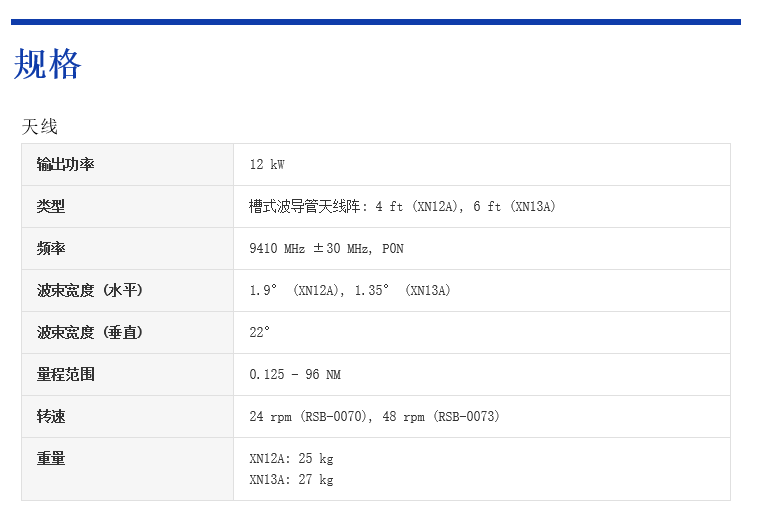The image size is (772, 507).
Task: Click the XN12A: 25 kg weight line
Action: pos(291,459)
